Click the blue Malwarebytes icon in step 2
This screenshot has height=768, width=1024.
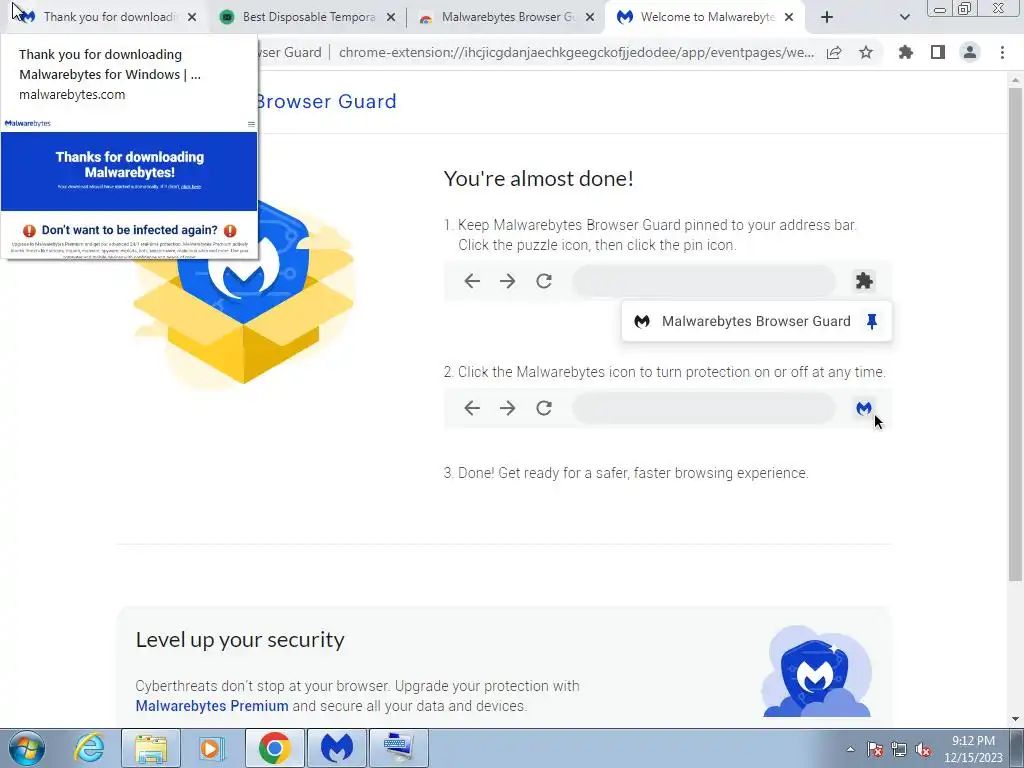click(x=864, y=408)
